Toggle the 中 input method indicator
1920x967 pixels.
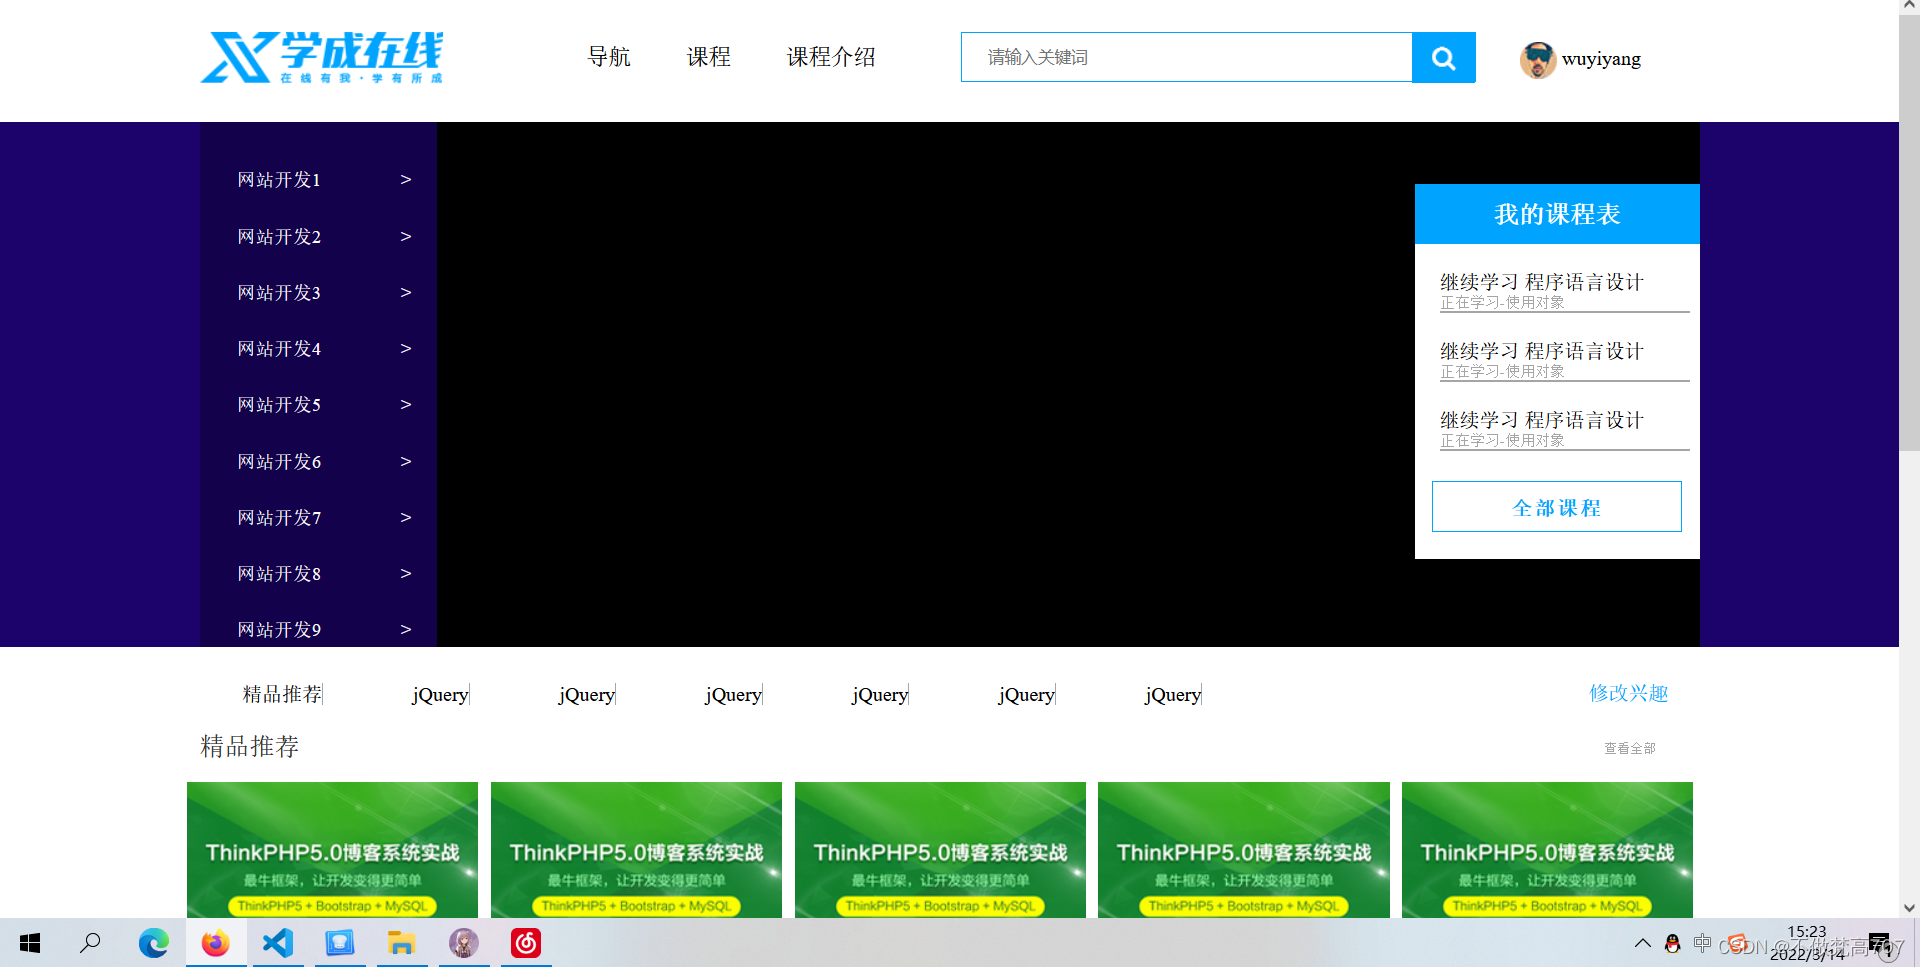click(x=1702, y=943)
